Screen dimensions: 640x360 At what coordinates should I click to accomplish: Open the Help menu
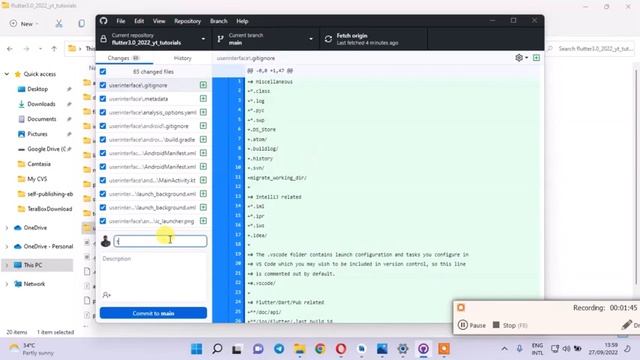tap(242, 21)
